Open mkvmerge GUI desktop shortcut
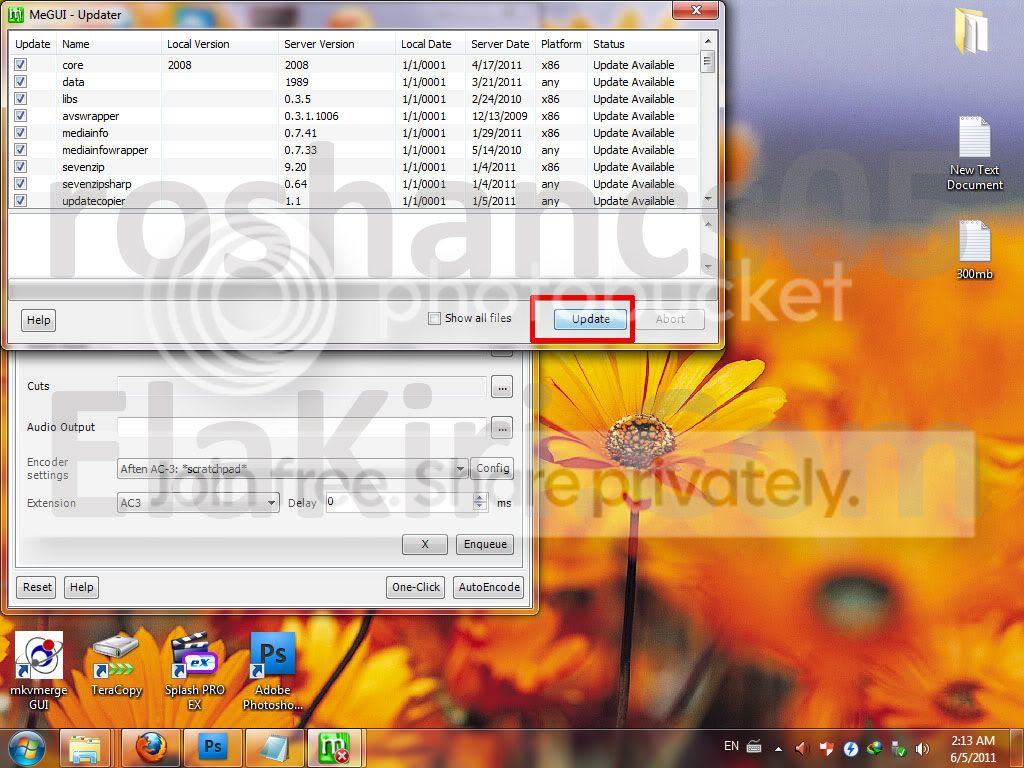 click(x=39, y=669)
